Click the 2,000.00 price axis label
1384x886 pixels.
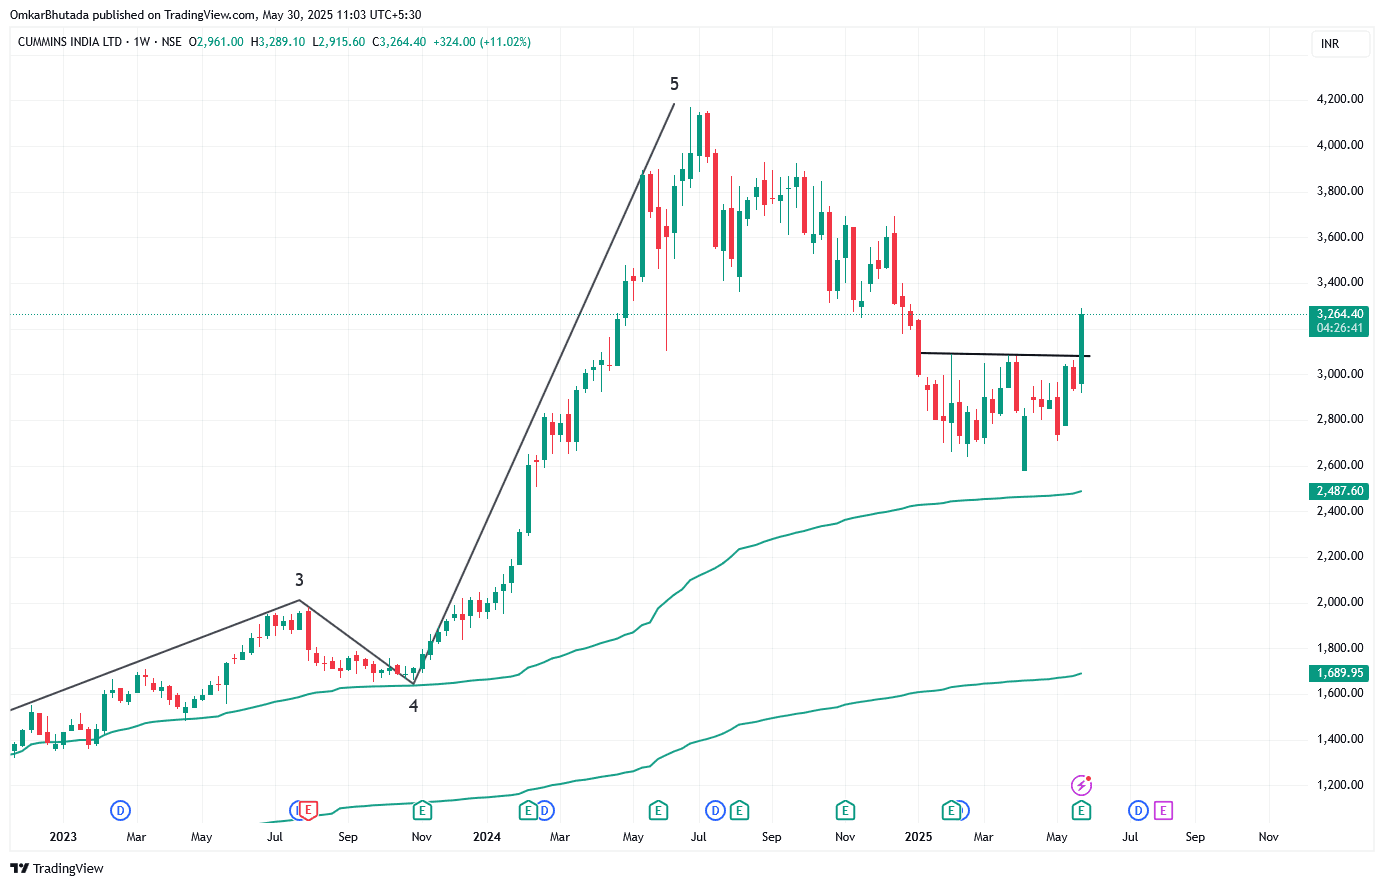pyautogui.click(x=1340, y=602)
